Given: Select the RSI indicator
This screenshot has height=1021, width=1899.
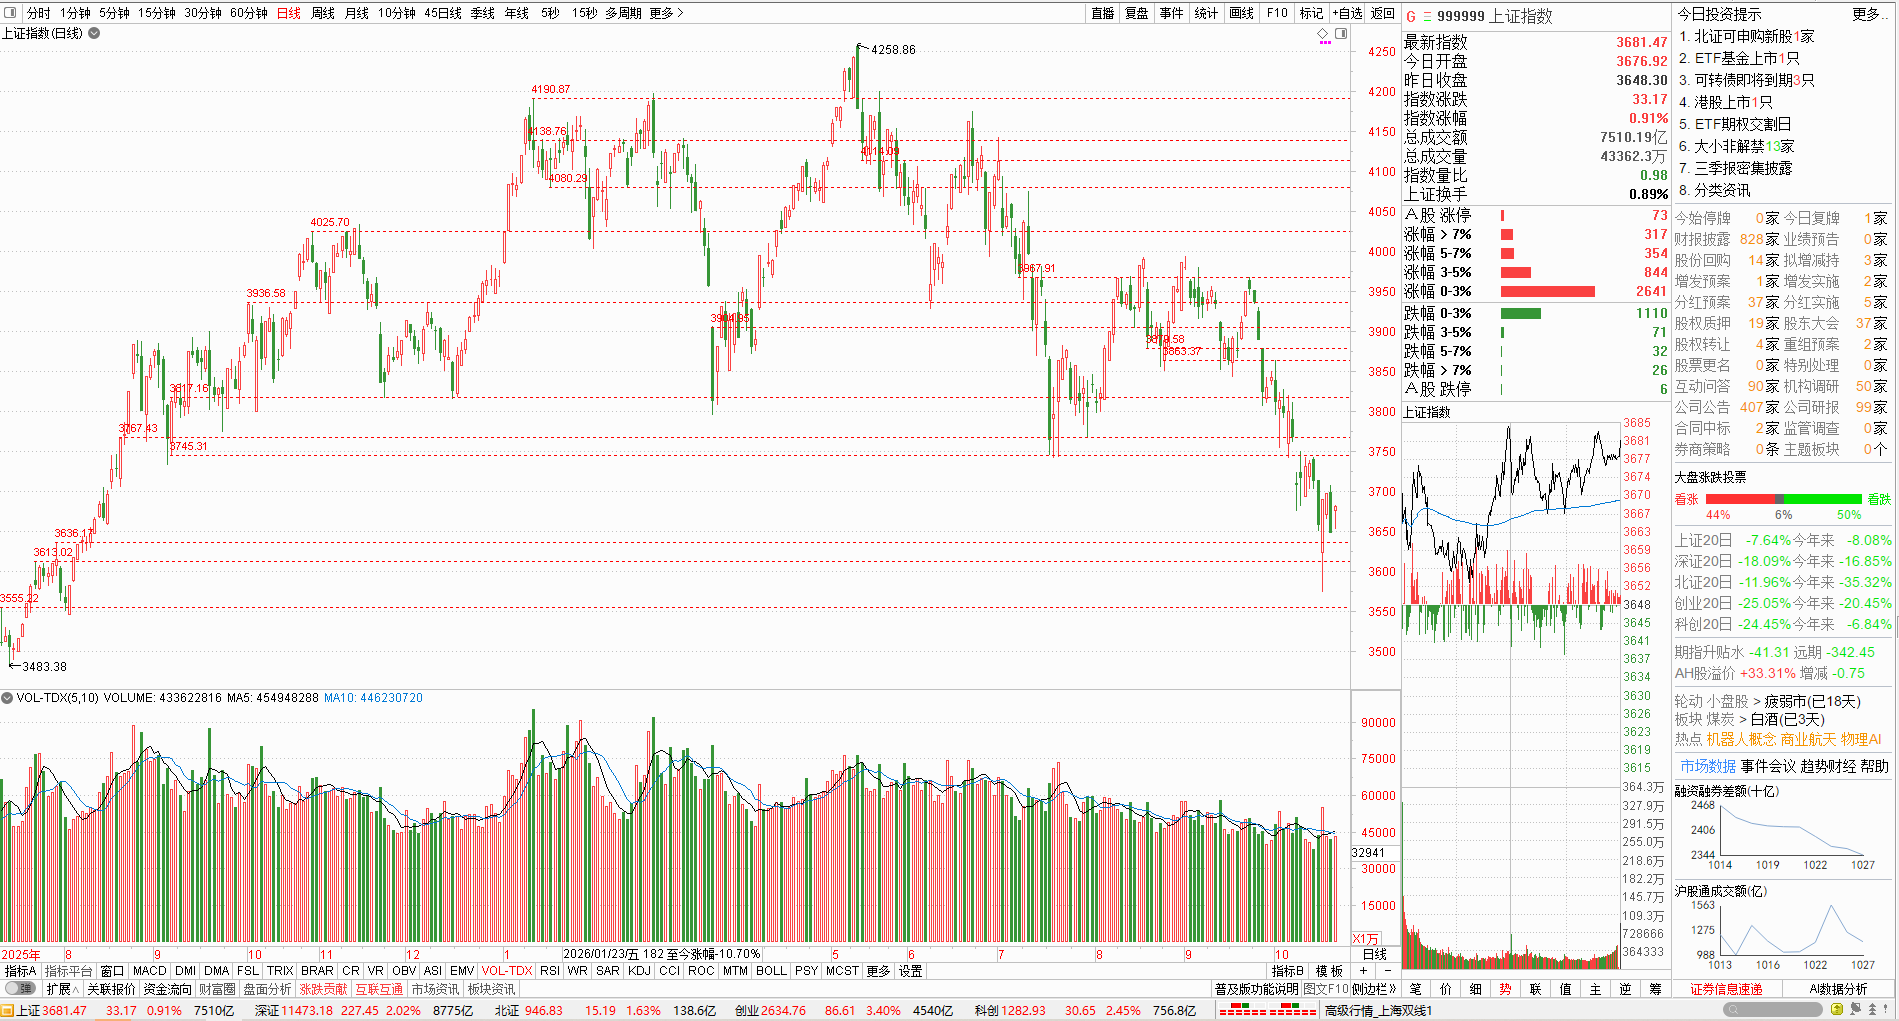Looking at the screenshot, I should point(550,971).
